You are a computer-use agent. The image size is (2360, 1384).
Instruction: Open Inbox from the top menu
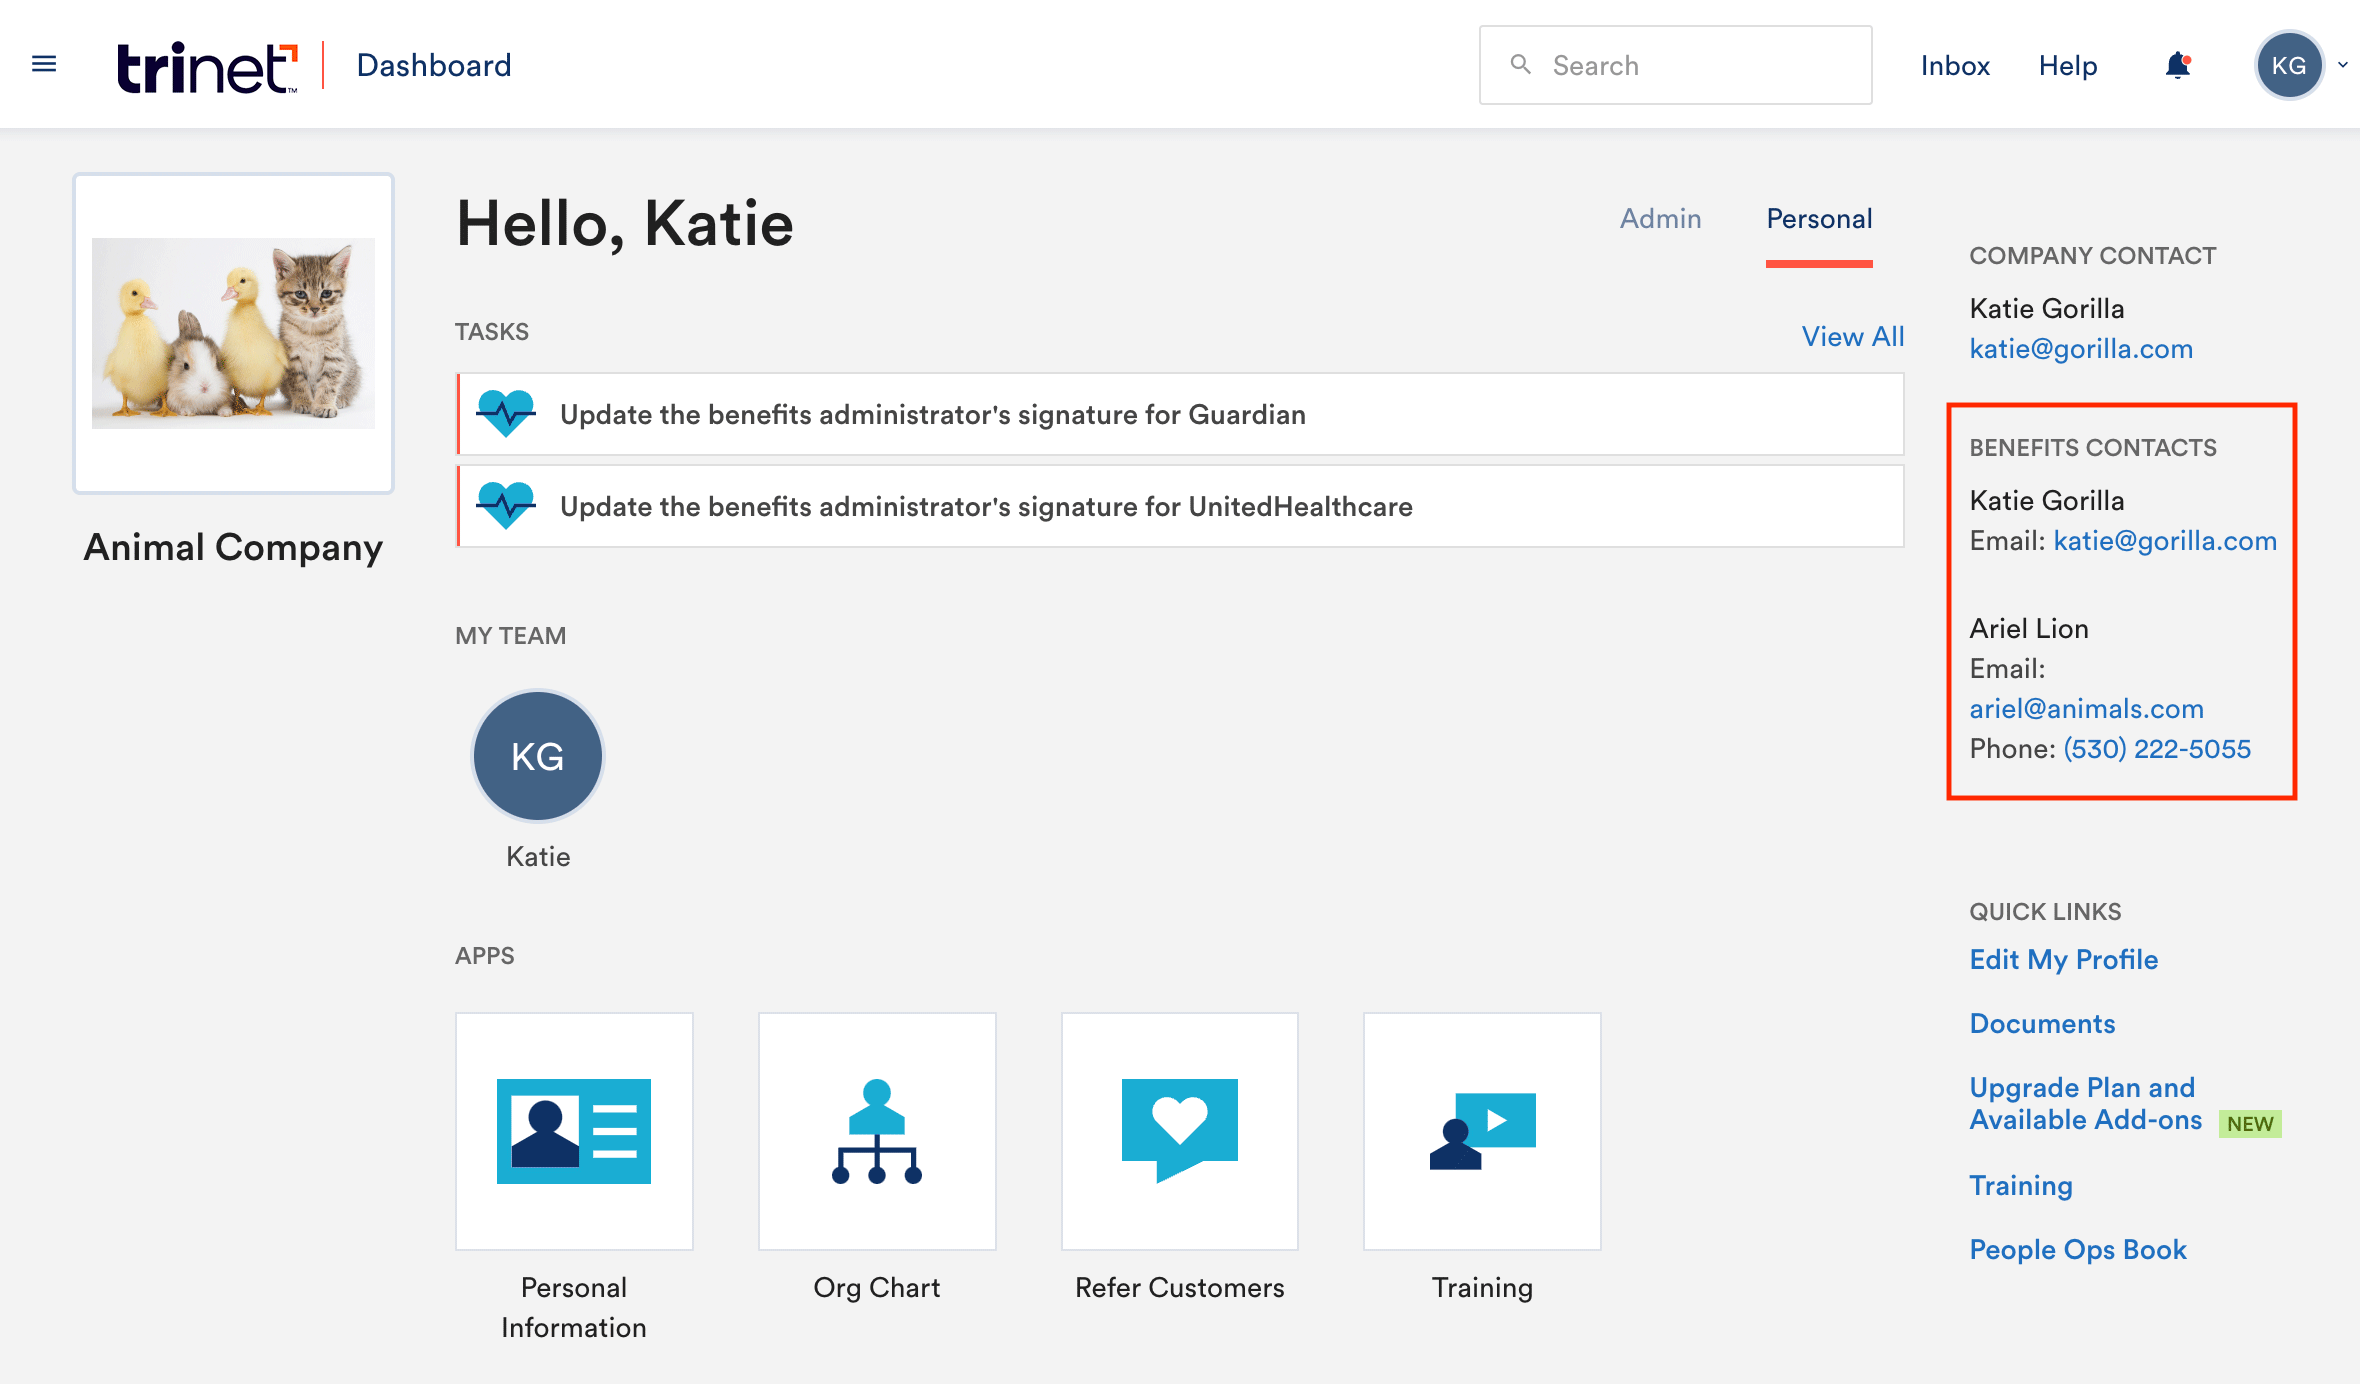[x=1954, y=65]
